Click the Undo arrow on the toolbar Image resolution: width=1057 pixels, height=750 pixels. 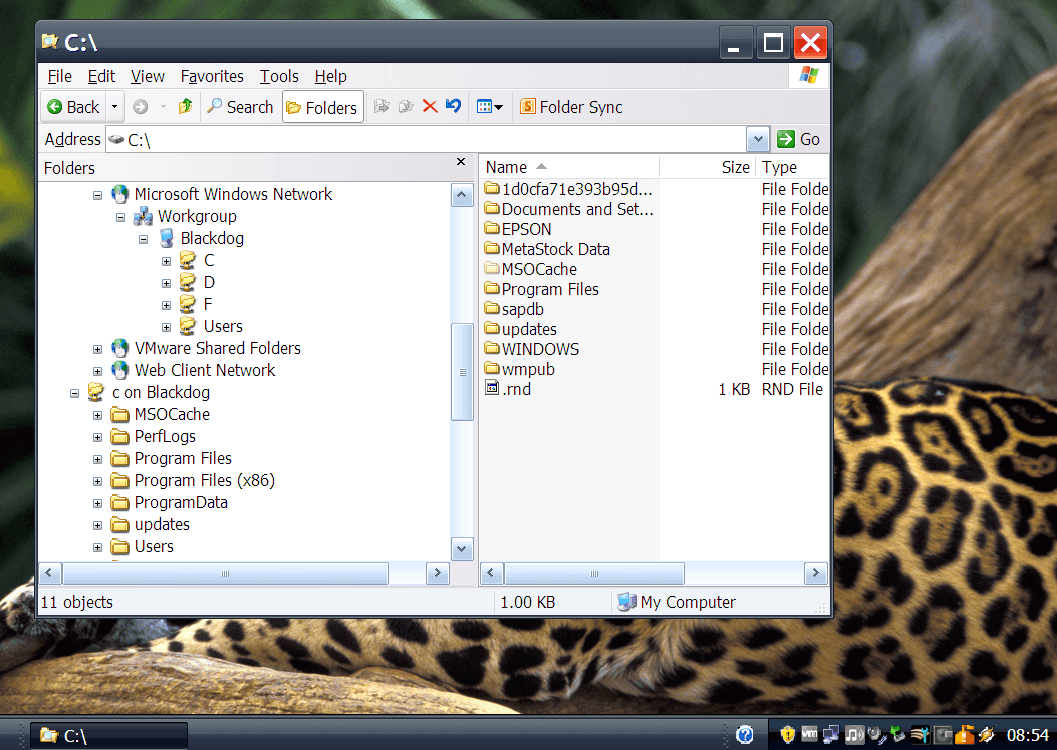coord(452,106)
